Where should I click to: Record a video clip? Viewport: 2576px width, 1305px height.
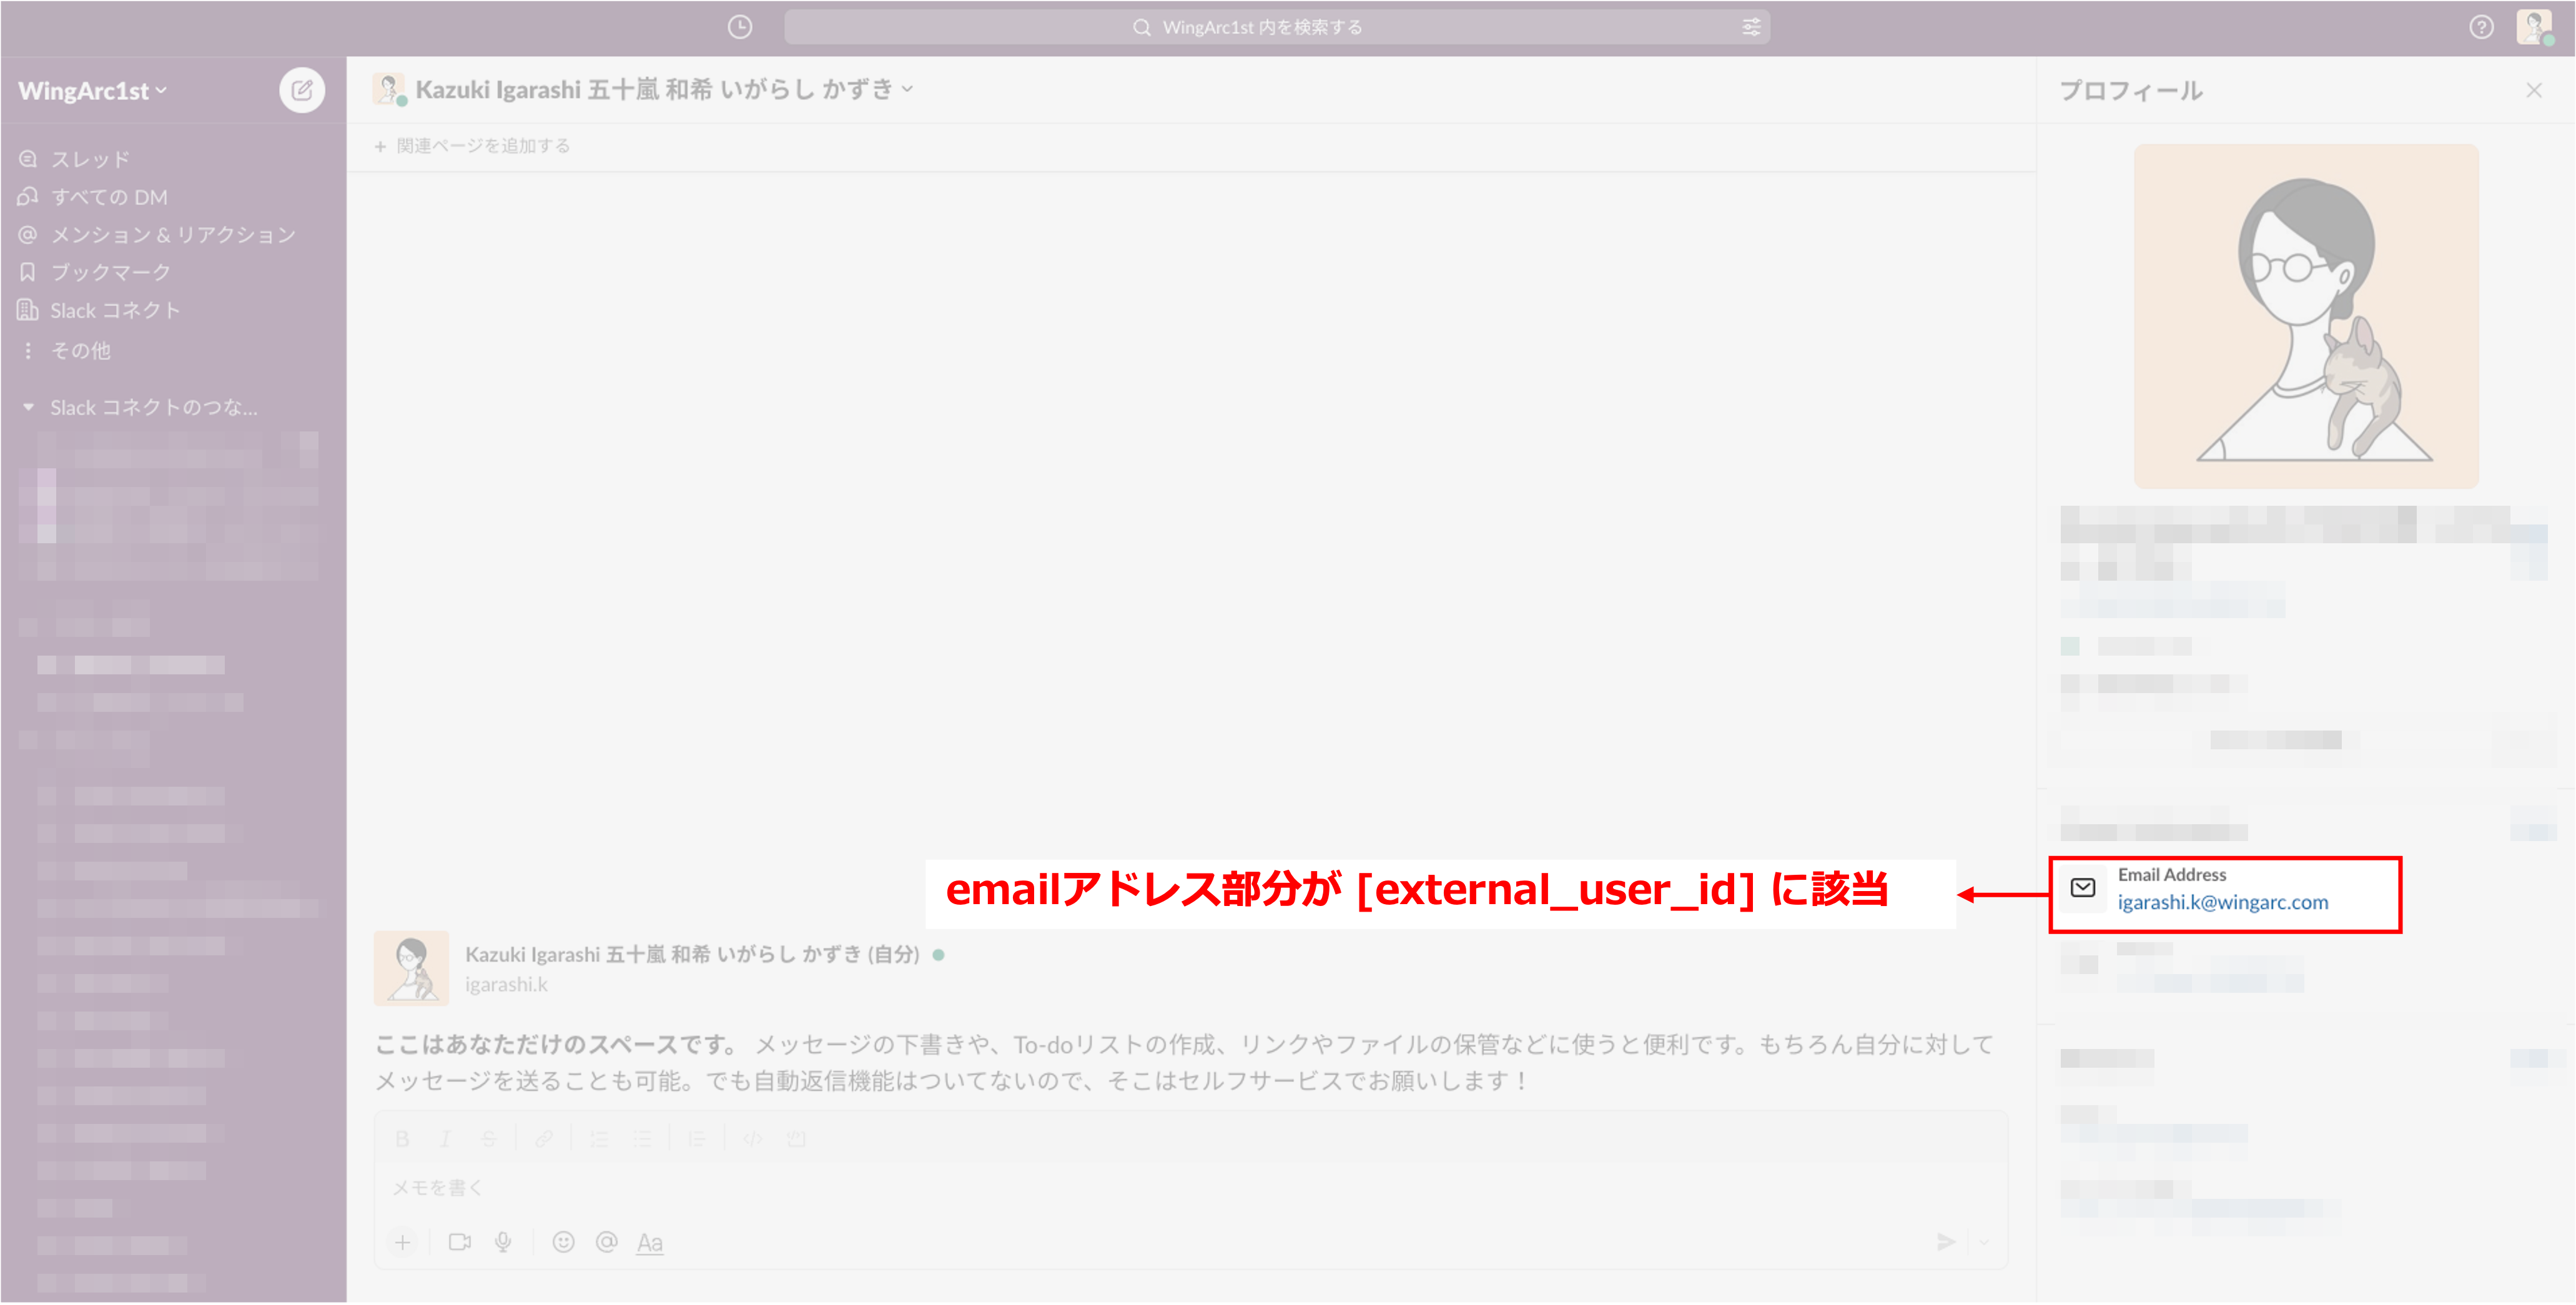point(460,1242)
